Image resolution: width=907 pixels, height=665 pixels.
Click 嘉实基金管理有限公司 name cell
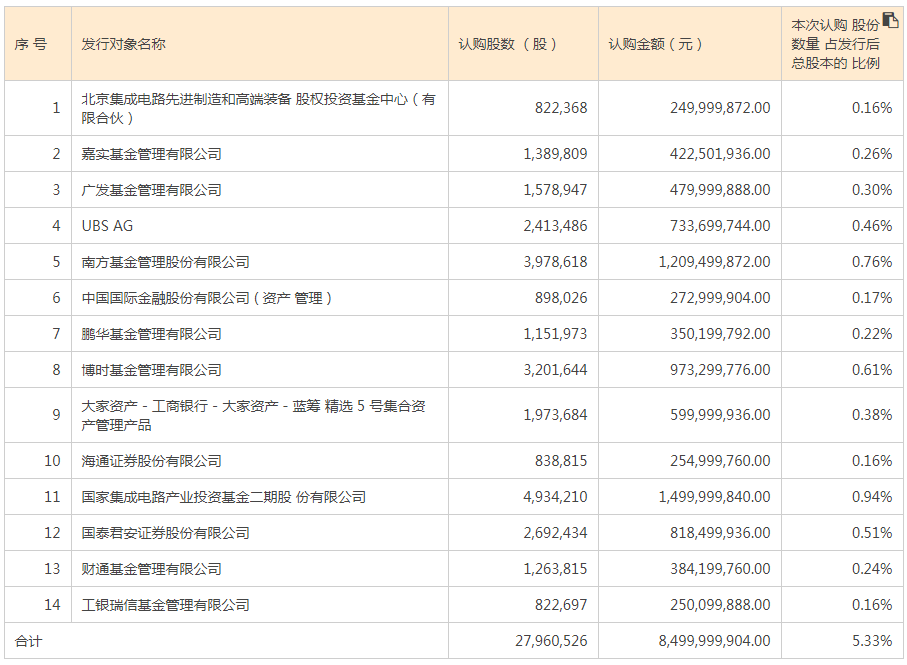[x=260, y=154]
